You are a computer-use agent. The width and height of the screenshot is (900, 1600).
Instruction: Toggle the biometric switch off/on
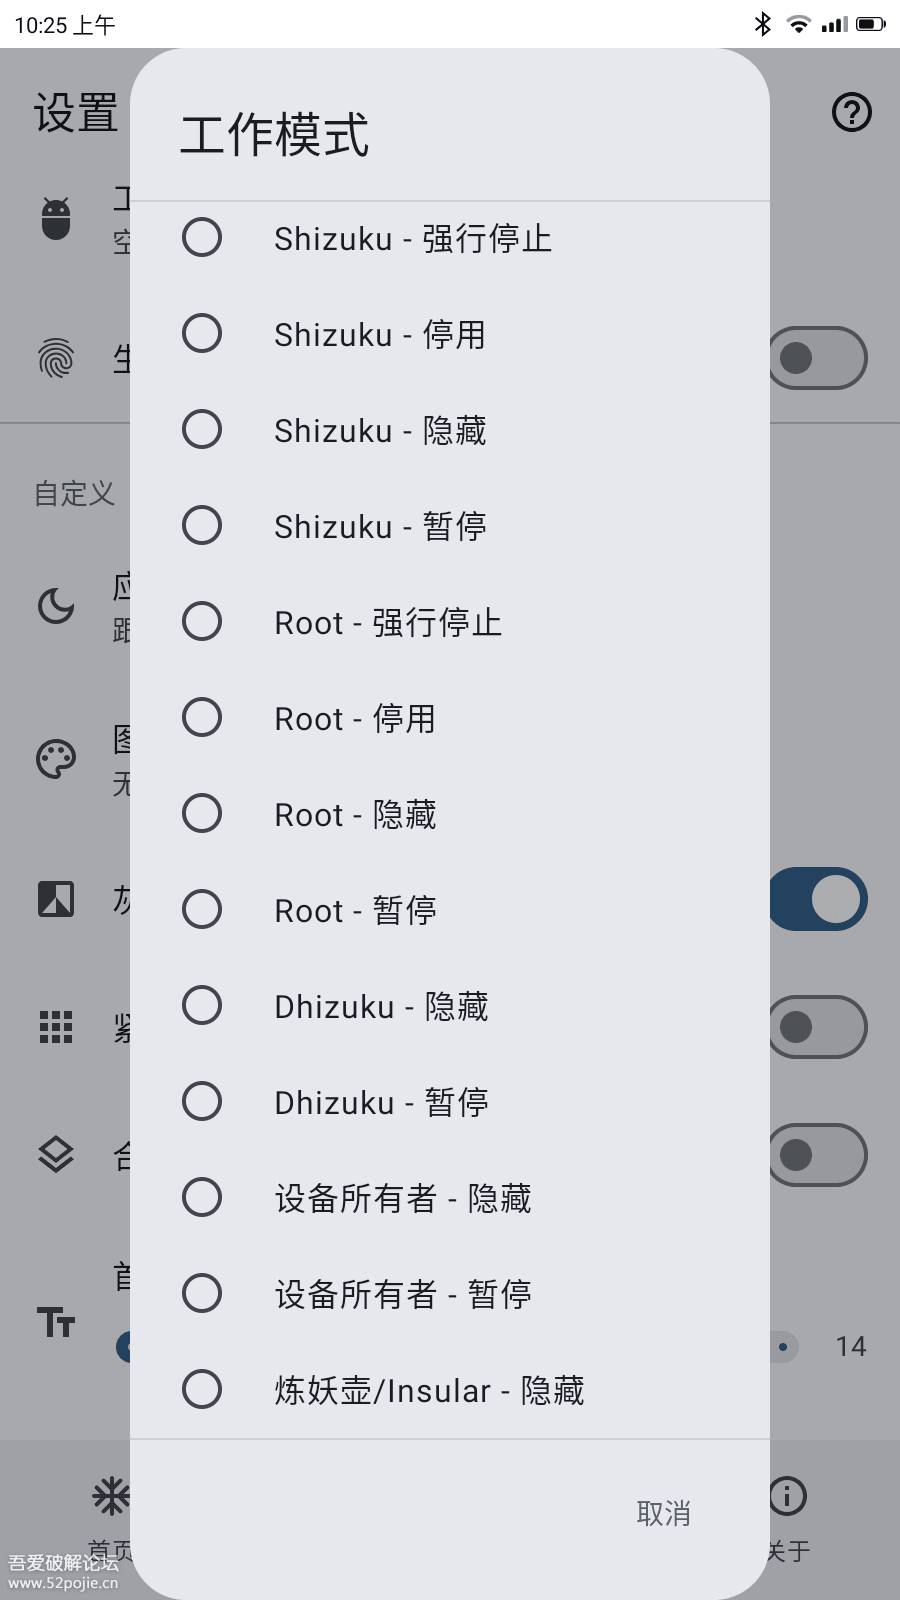818,358
